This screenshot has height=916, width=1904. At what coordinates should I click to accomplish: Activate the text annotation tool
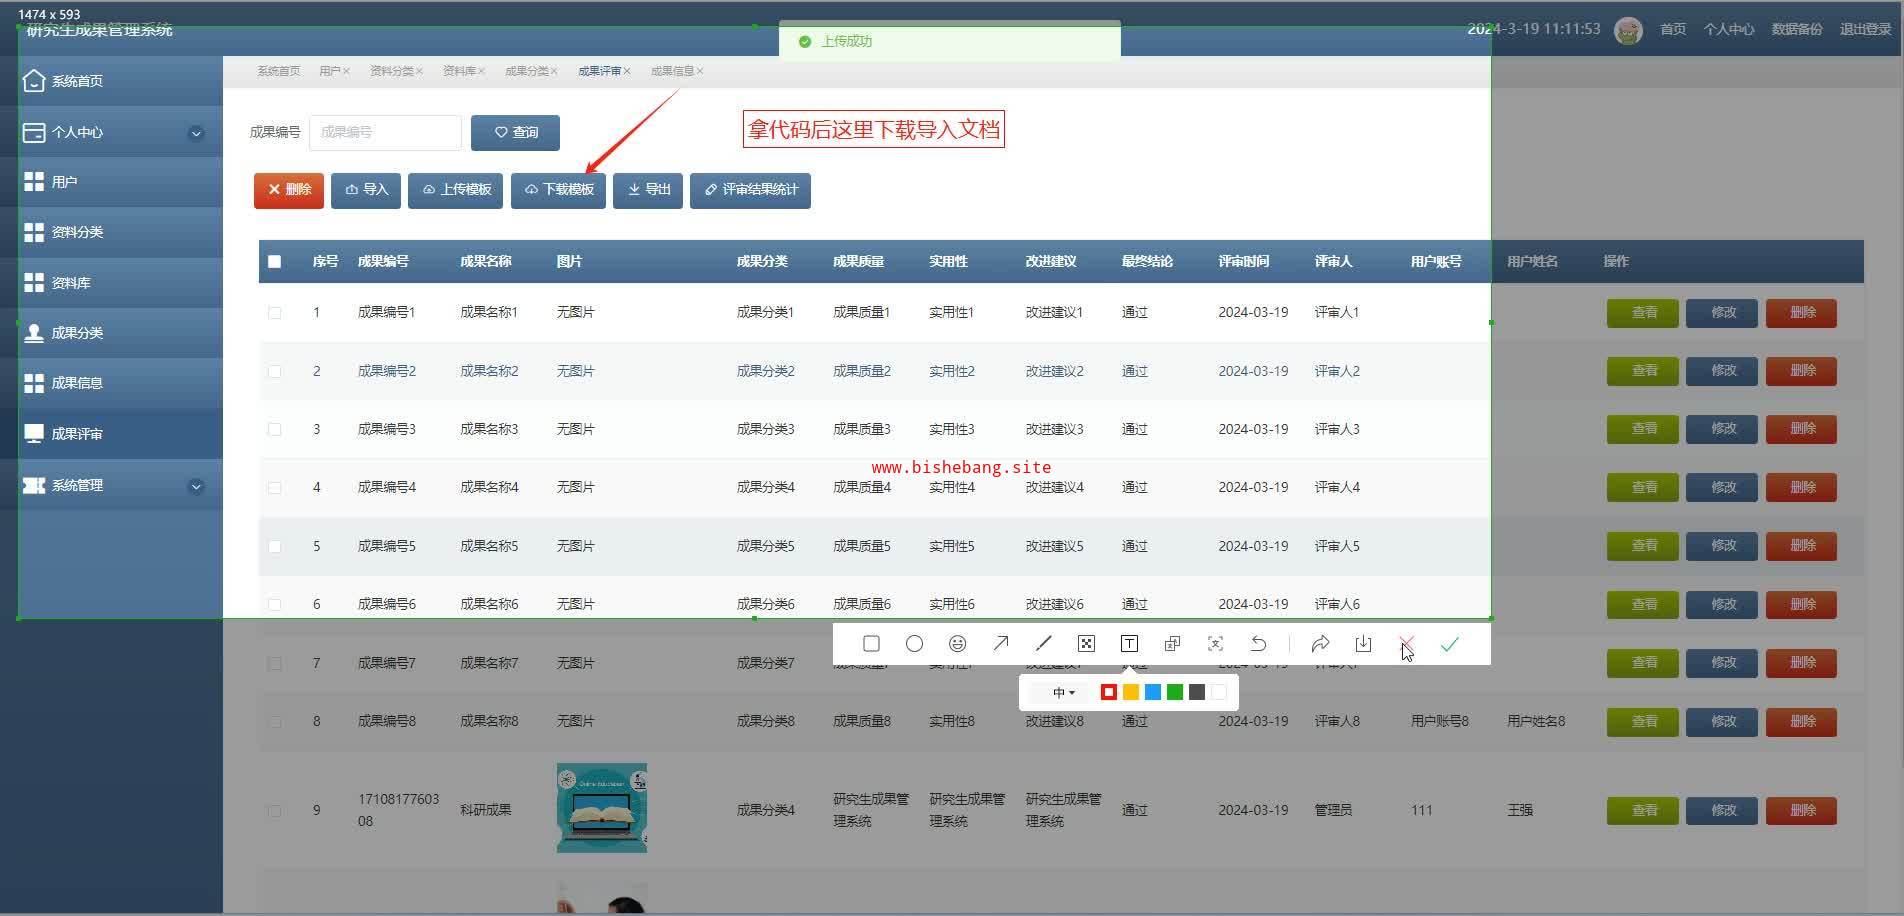1129,644
